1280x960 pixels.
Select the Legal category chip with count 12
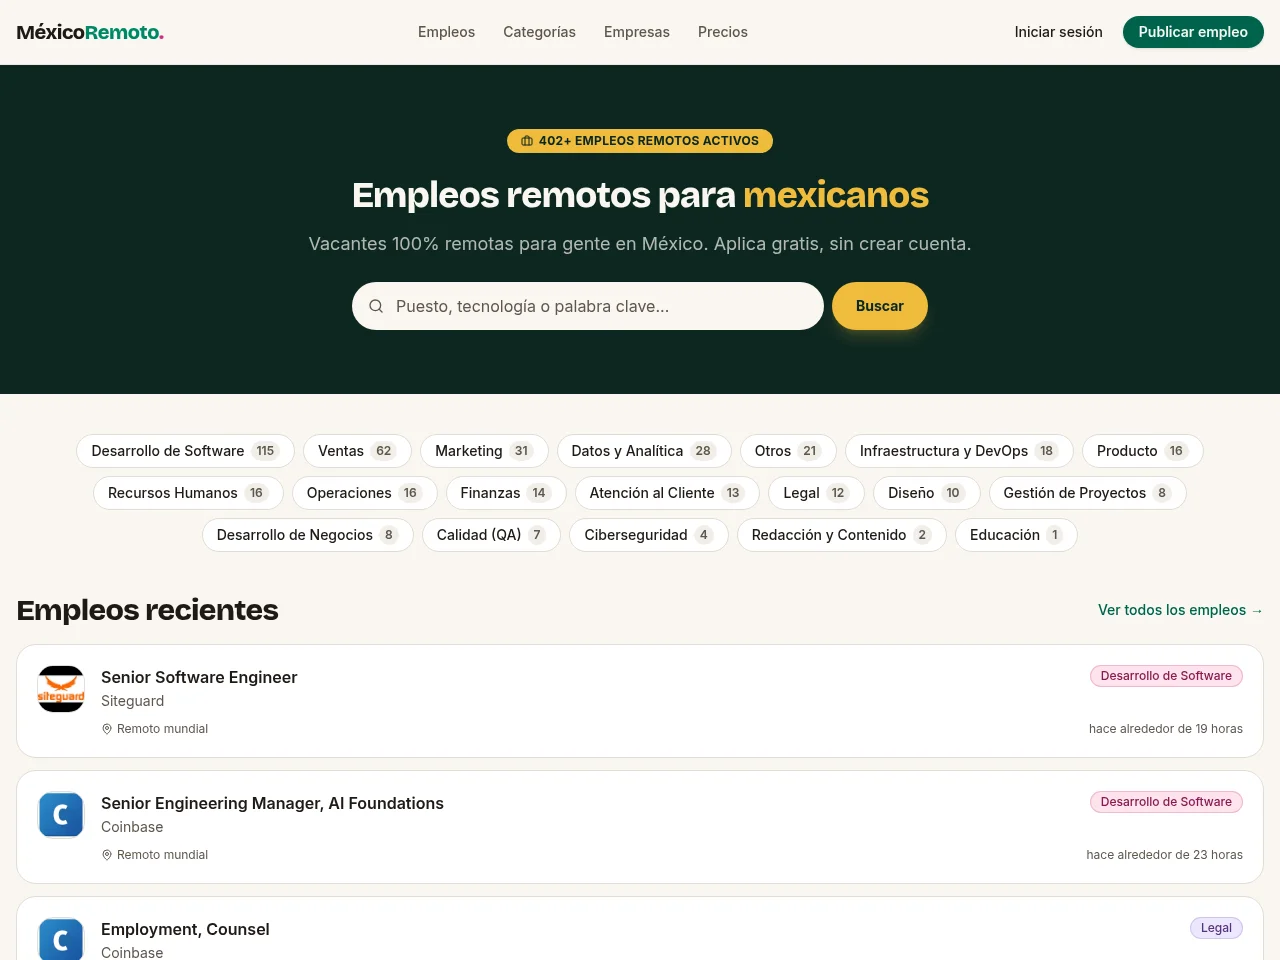pyautogui.click(x=816, y=493)
